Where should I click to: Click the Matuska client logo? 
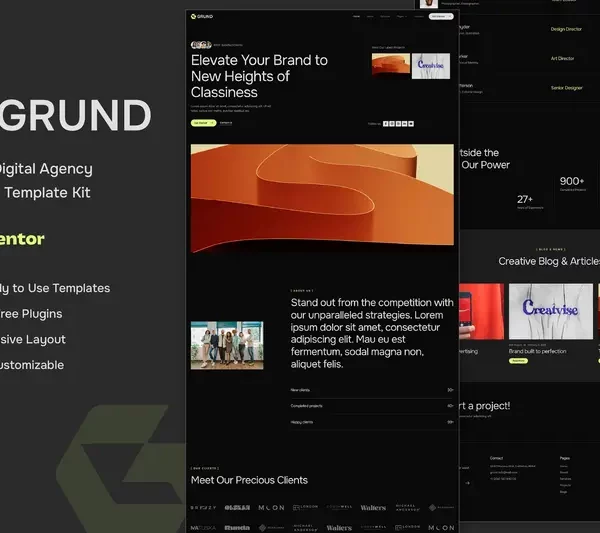click(x=203, y=528)
